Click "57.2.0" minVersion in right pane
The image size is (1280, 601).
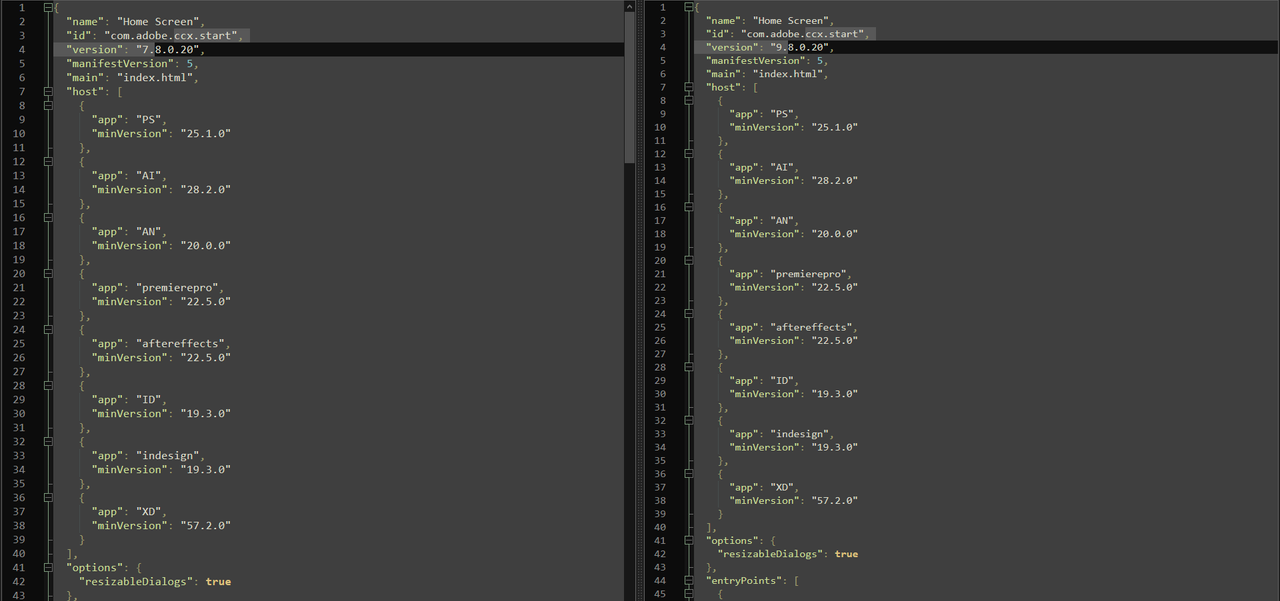click(x=833, y=501)
